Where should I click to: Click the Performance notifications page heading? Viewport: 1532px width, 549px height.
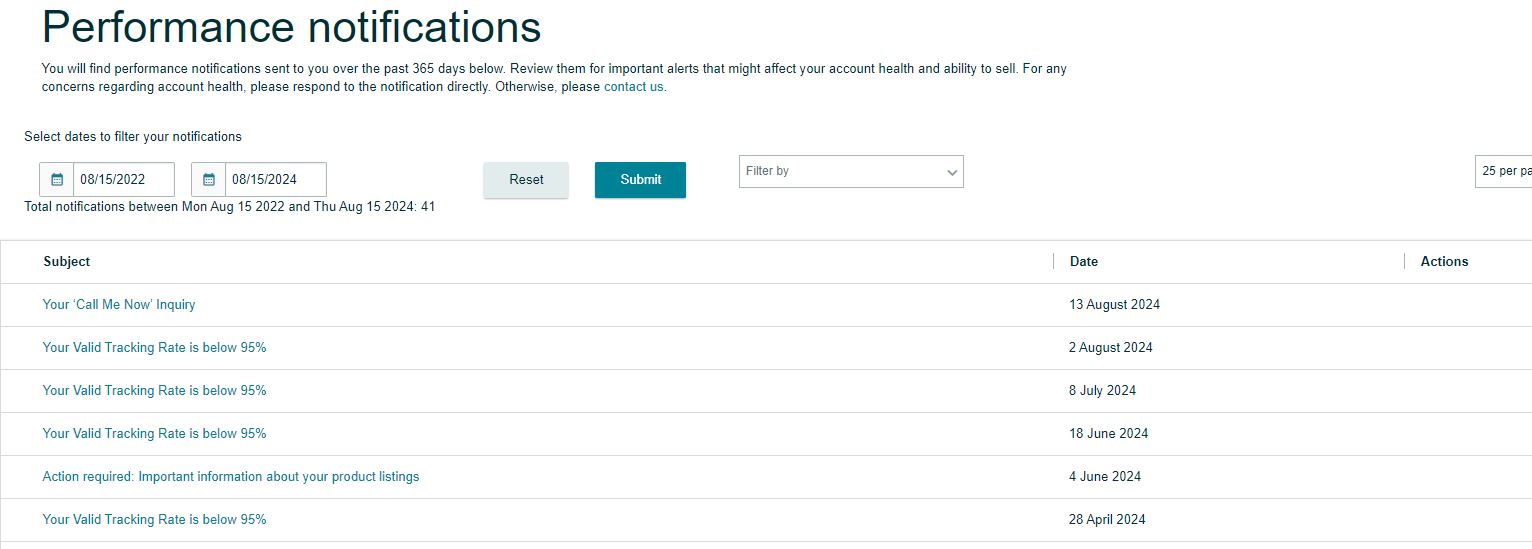click(x=292, y=26)
